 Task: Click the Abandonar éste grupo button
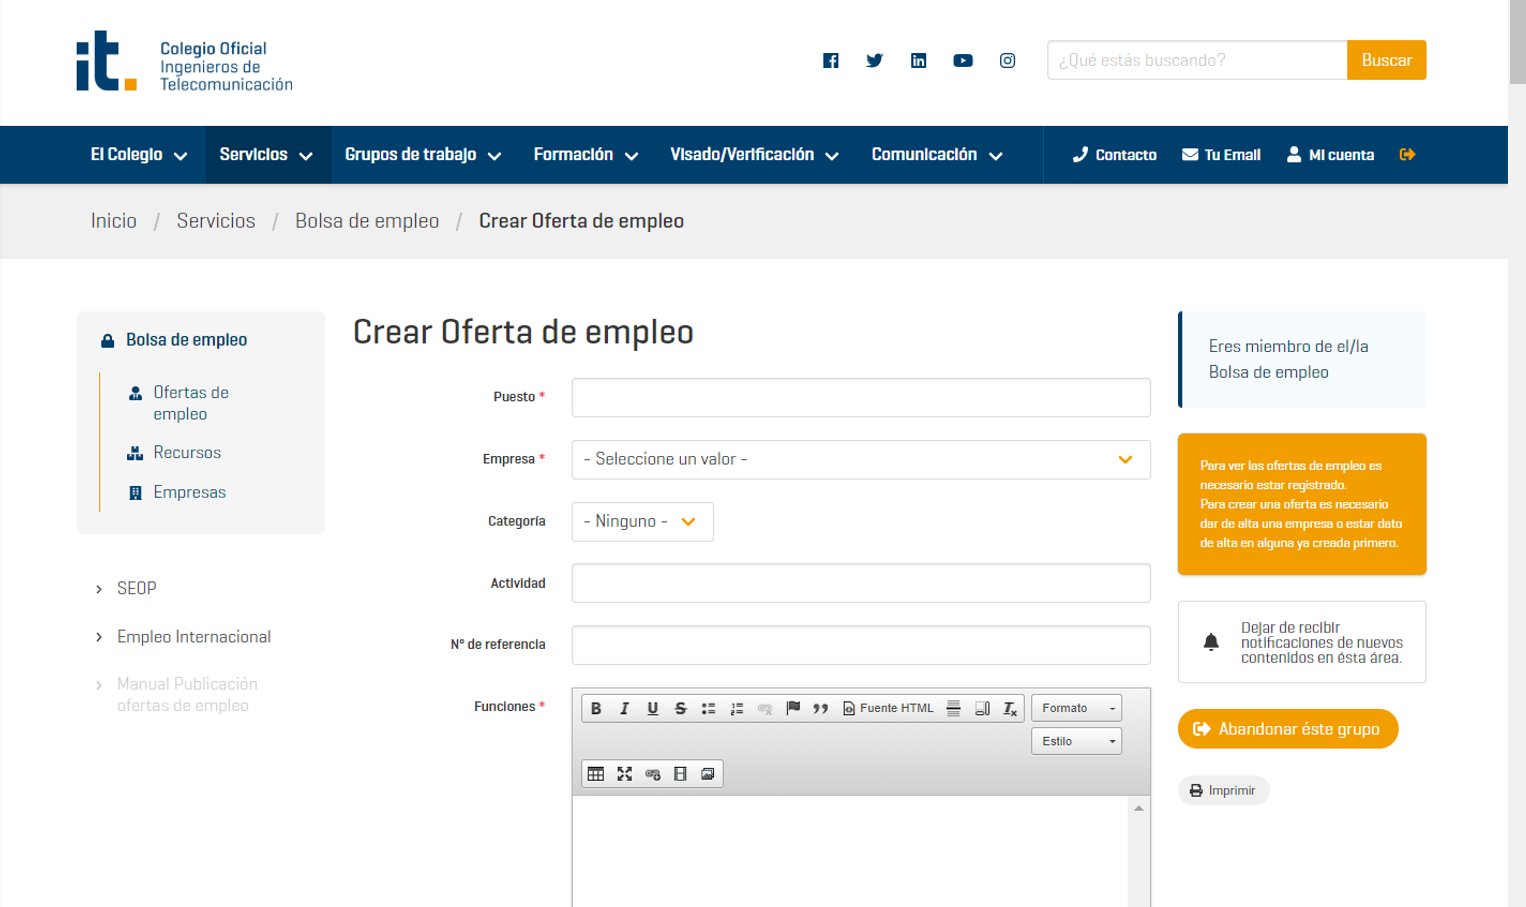pos(1287,729)
